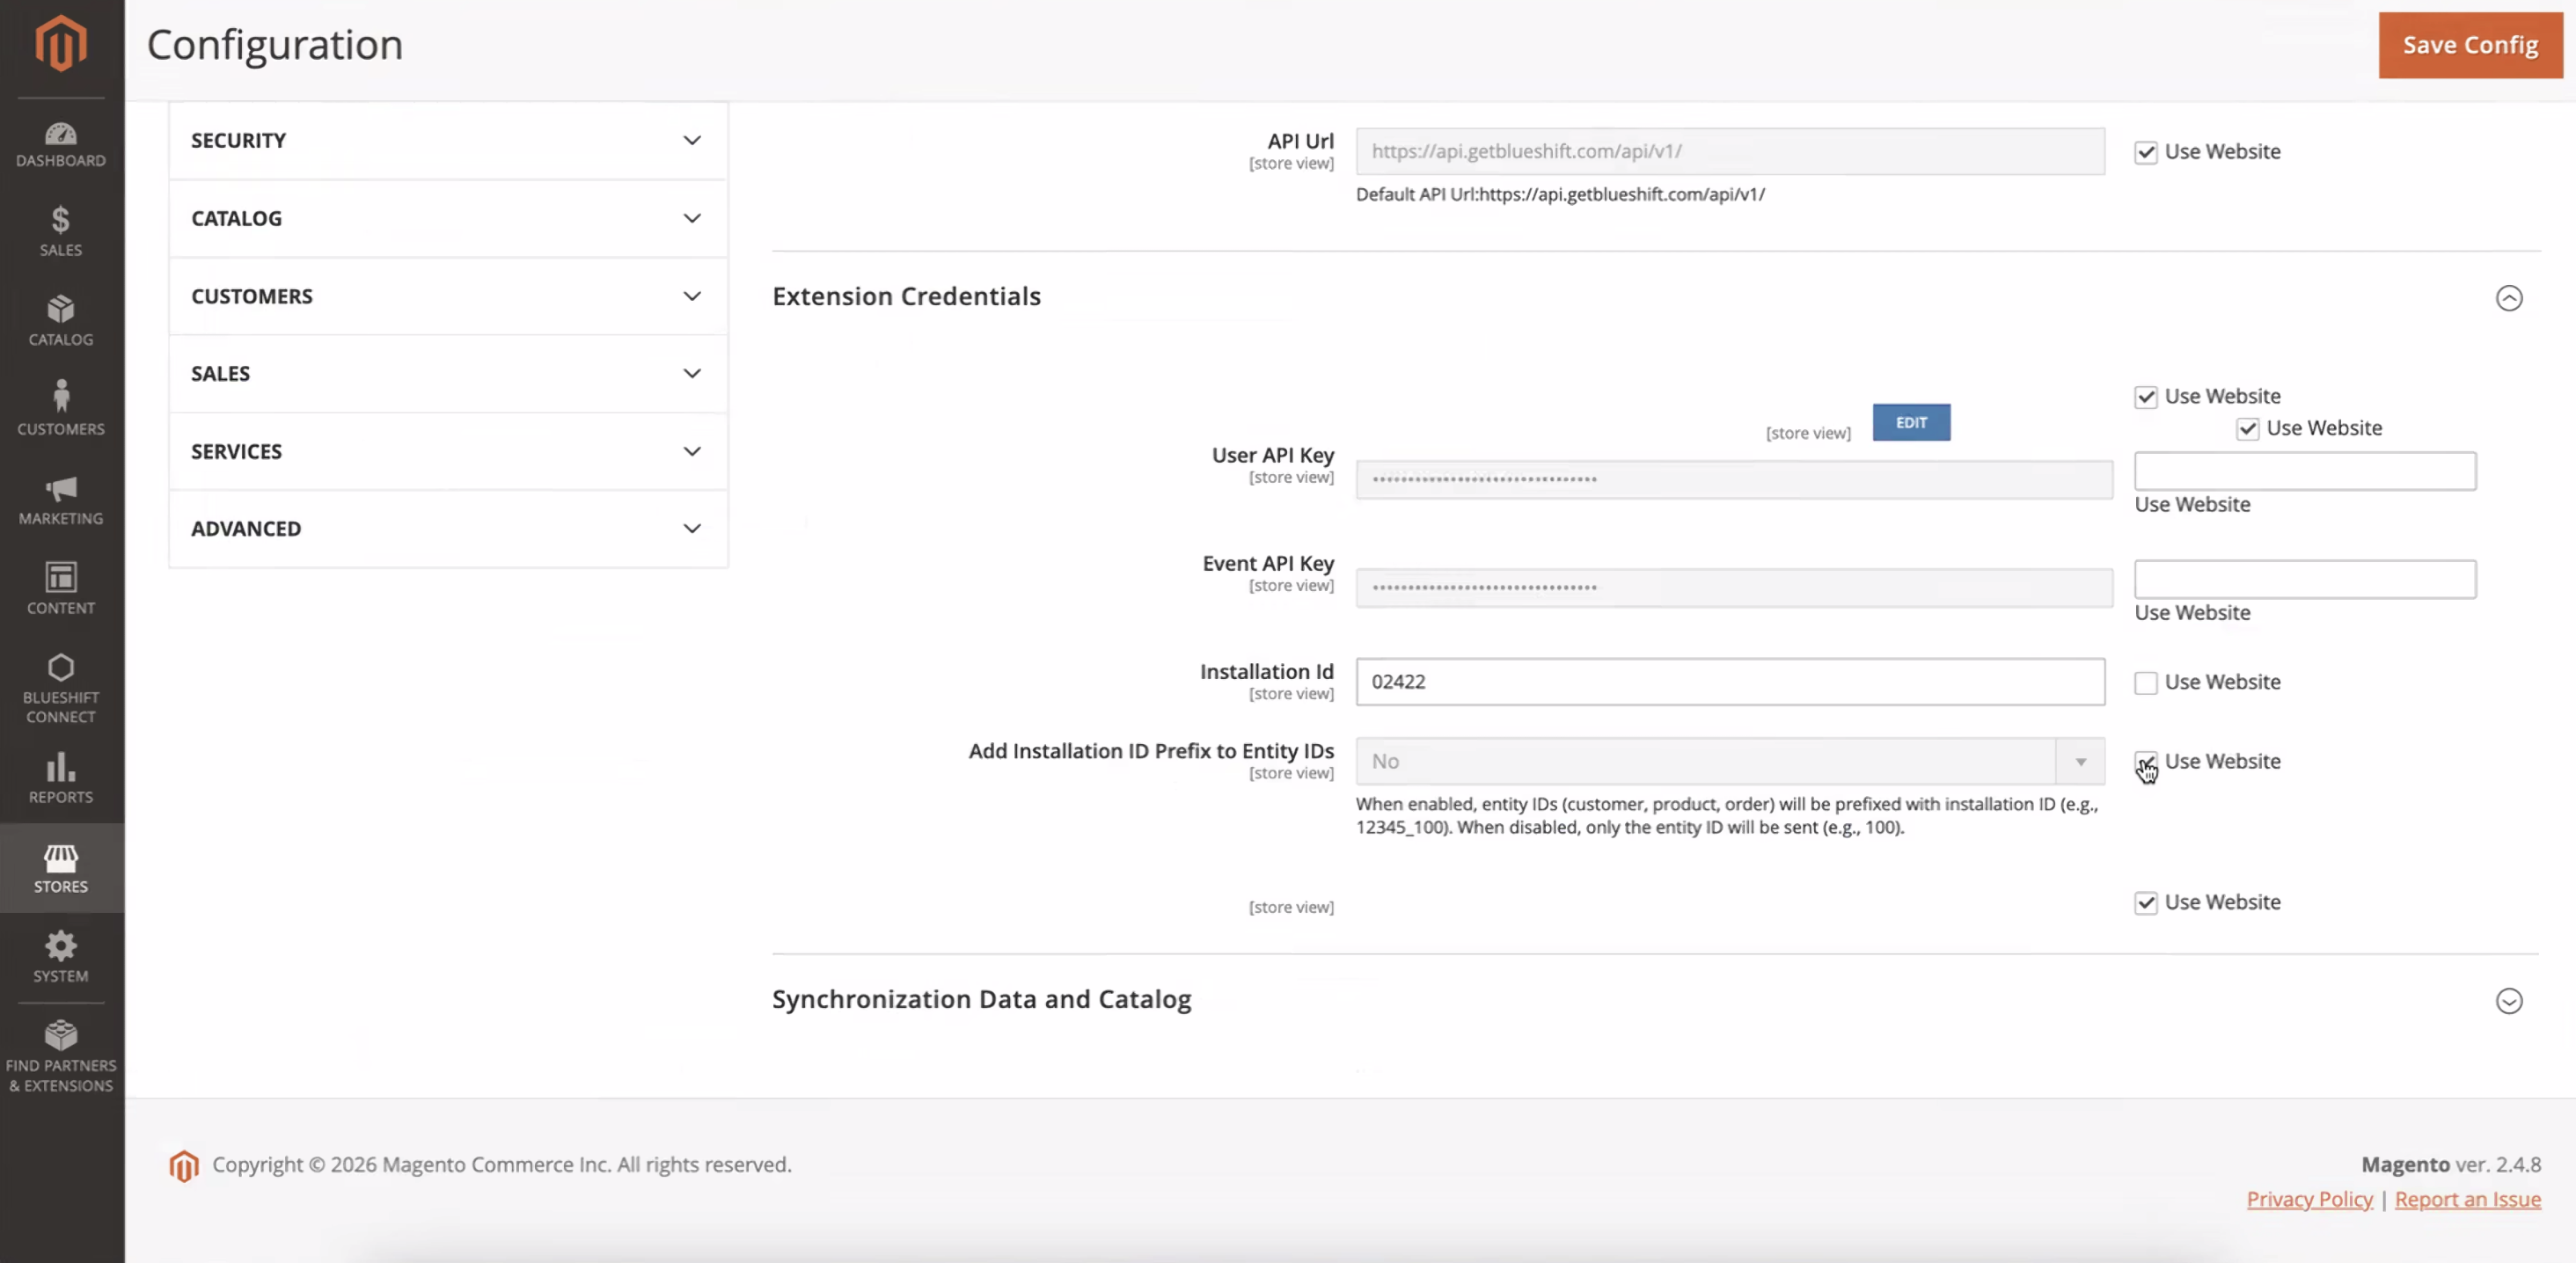Image resolution: width=2576 pixels, height=1263 pixels.
Task: Click the copyright Magento Commerce Inc. text
Action: coord(501,1165)
